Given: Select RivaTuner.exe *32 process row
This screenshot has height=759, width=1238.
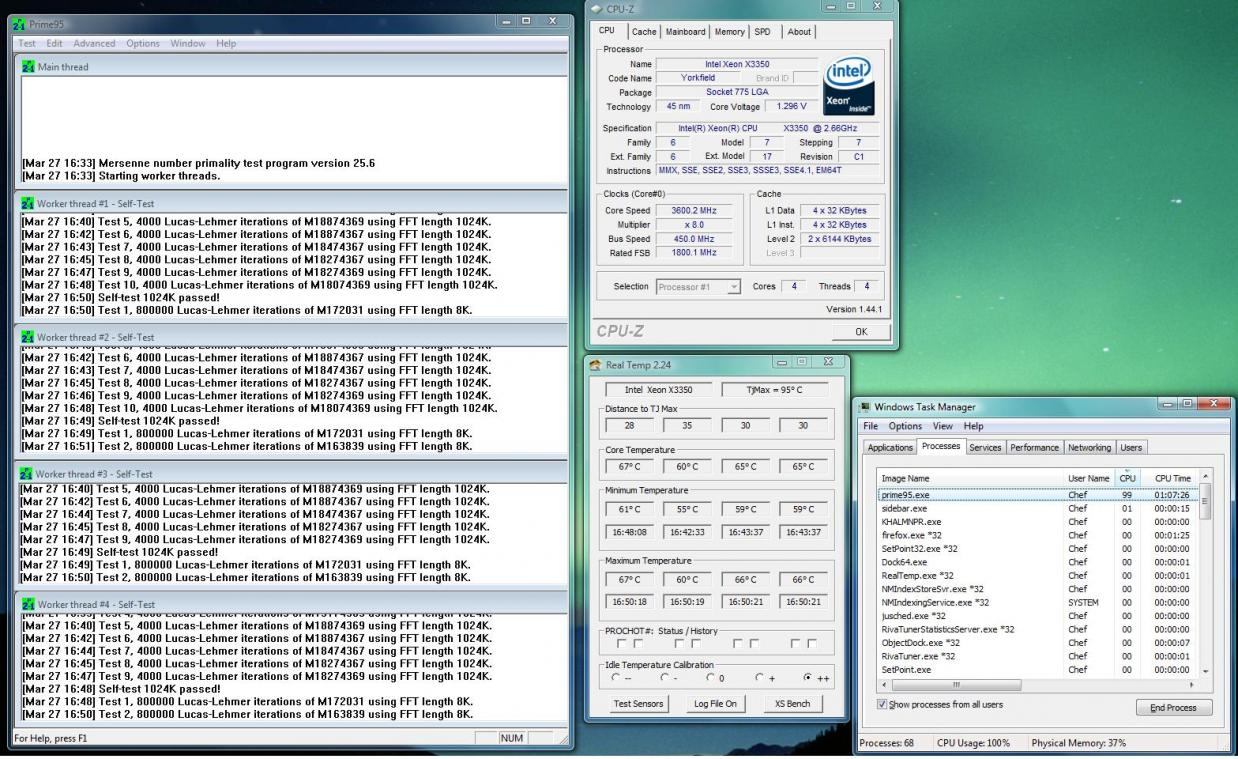Looking at the screenshot, I should [1037, 656].
